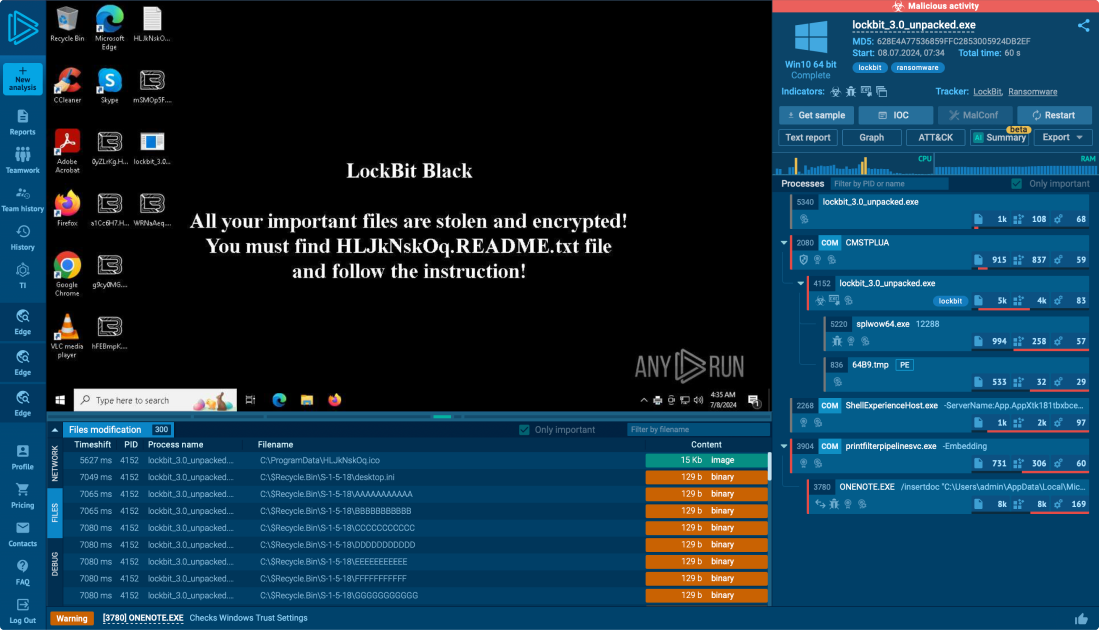Open the ATT&CK matrix button

[935, 137]
